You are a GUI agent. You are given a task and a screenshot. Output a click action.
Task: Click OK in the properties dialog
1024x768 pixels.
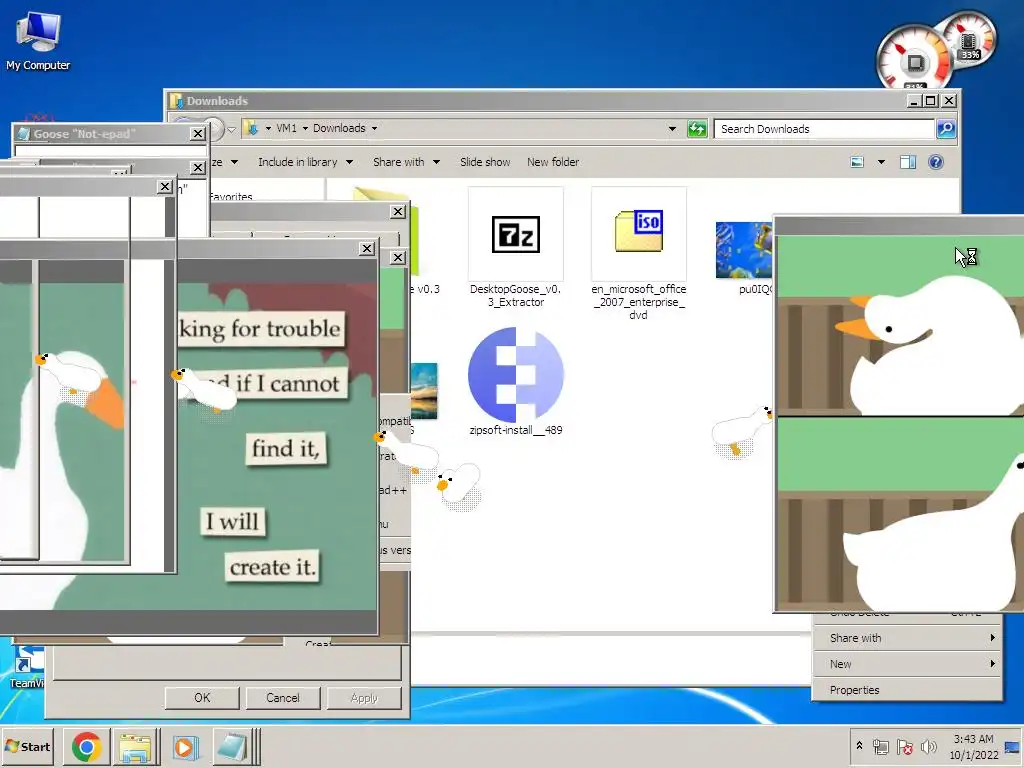tap(202, 698)
